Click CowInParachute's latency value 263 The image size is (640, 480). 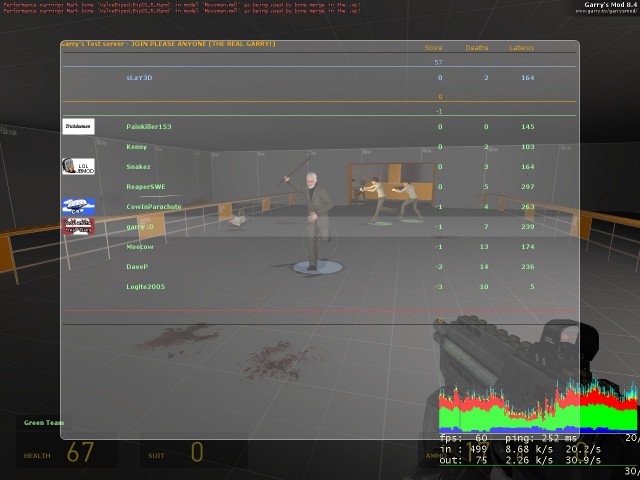[x=527, y=207]
